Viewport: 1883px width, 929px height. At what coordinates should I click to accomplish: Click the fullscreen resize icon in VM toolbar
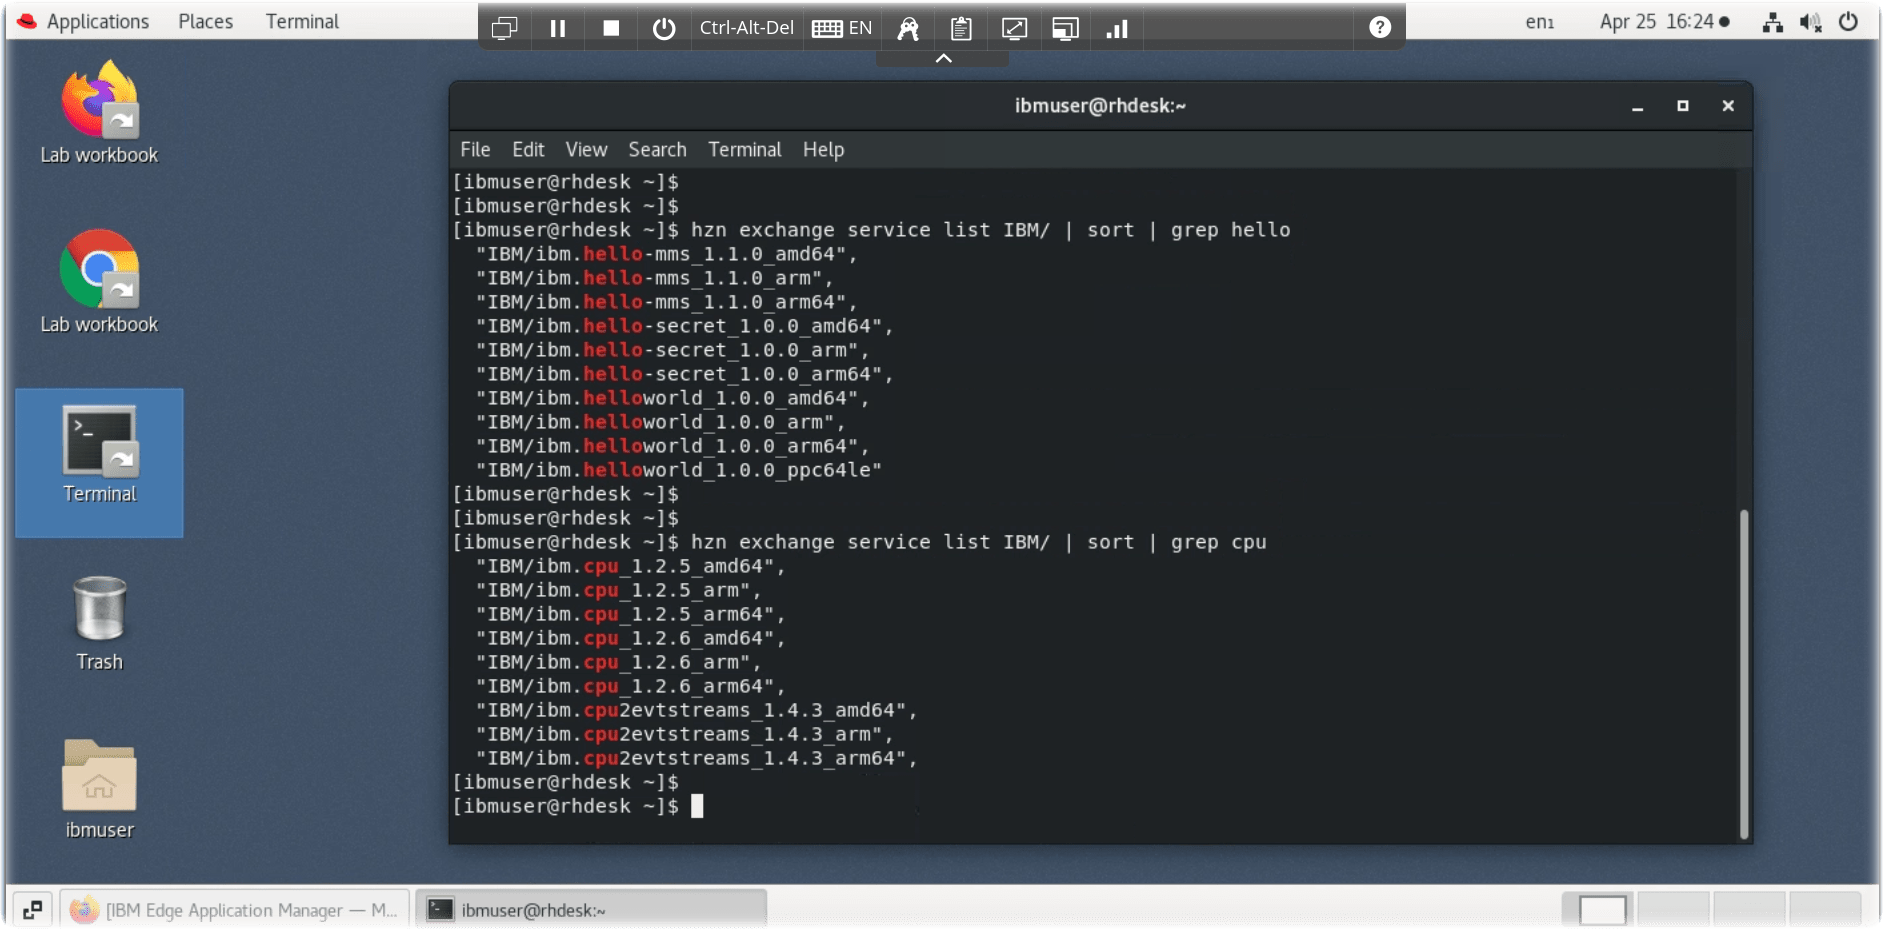point(1014,28)
